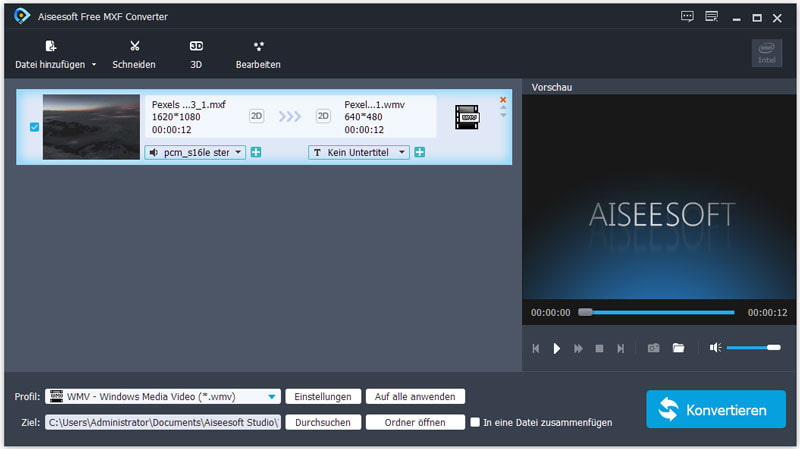Add subtitle with plus icon
The height and width of the screenshot is (449, 800).
[x=420, y=153]
